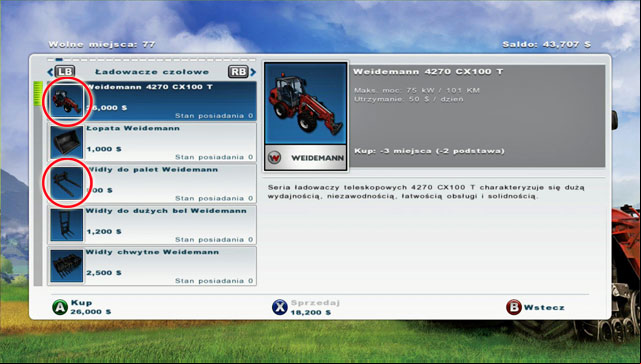Click the Weidemann brand logo
Viewport: 641px width, 364px height.
click(306, 157)
